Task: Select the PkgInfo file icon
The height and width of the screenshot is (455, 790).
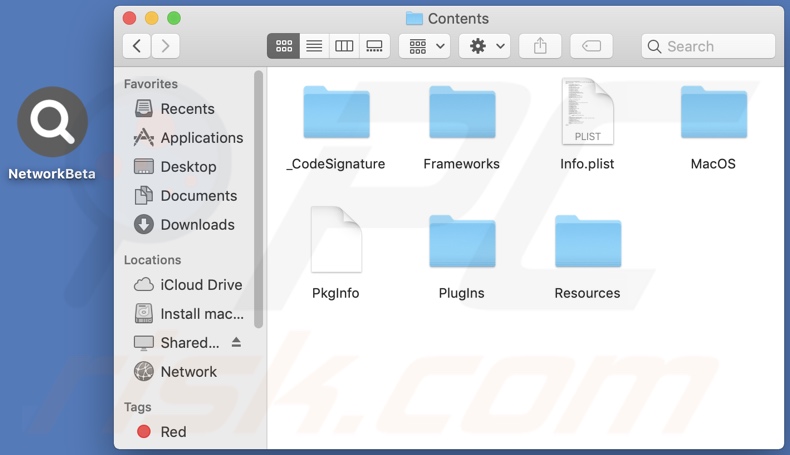Action: pos(336,240)
